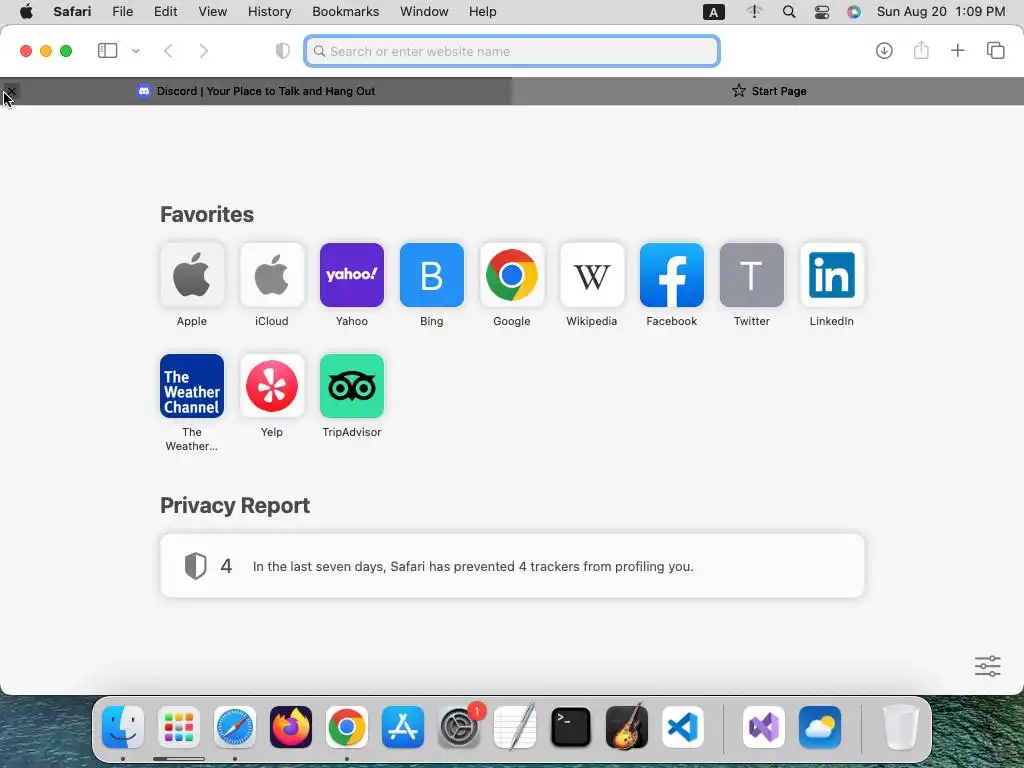This screenshot has height=768, width=1024.
Task: Open Finder from the Dock
Action: (x=123, y=727)
